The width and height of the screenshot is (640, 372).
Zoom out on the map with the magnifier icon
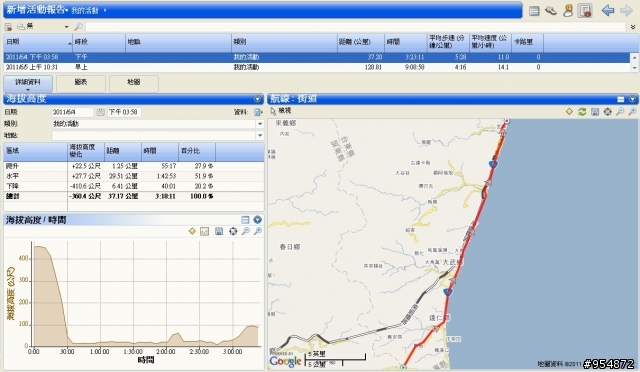coord(620,111)
